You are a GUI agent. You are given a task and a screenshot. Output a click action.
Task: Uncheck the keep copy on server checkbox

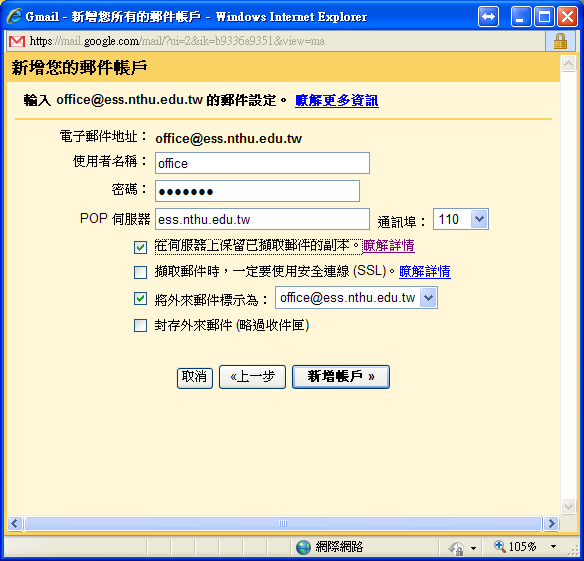[140, 247]
